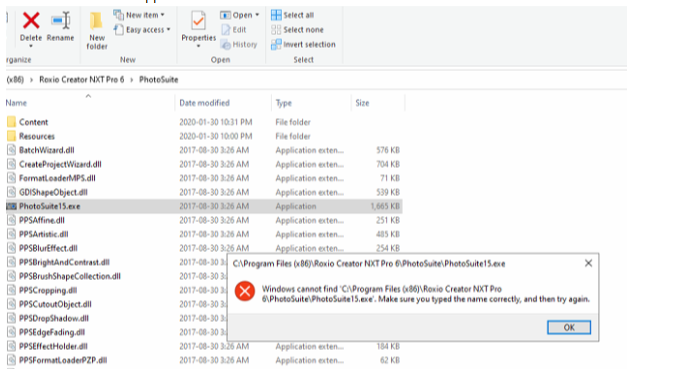This screenshot has height=391, width=675.
Task: Go to Roxio Creator NXT Pro 6 breadcrumb
Action: (x=81, y=80)
